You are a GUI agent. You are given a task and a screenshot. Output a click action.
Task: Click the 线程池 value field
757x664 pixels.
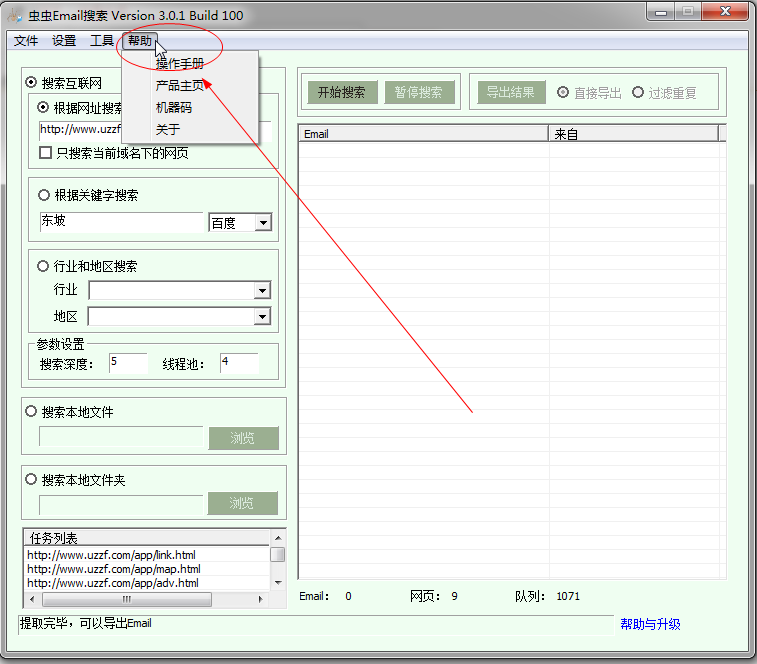pyautogui.click(x=239, y=363)
